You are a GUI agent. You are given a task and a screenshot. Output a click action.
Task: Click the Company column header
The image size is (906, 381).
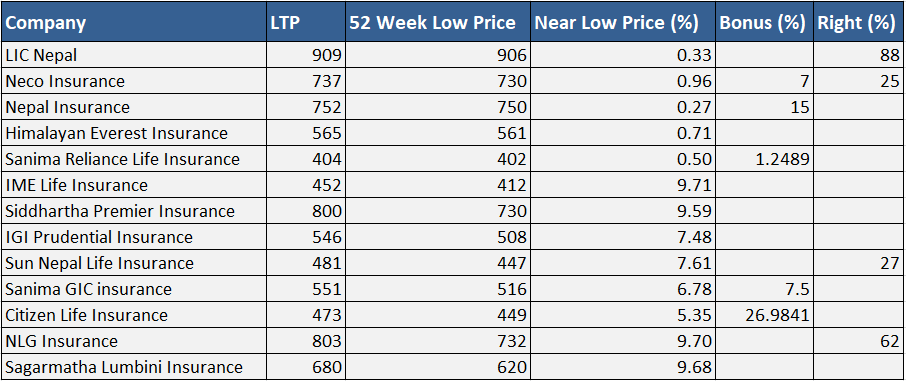(x=133, y=23)
